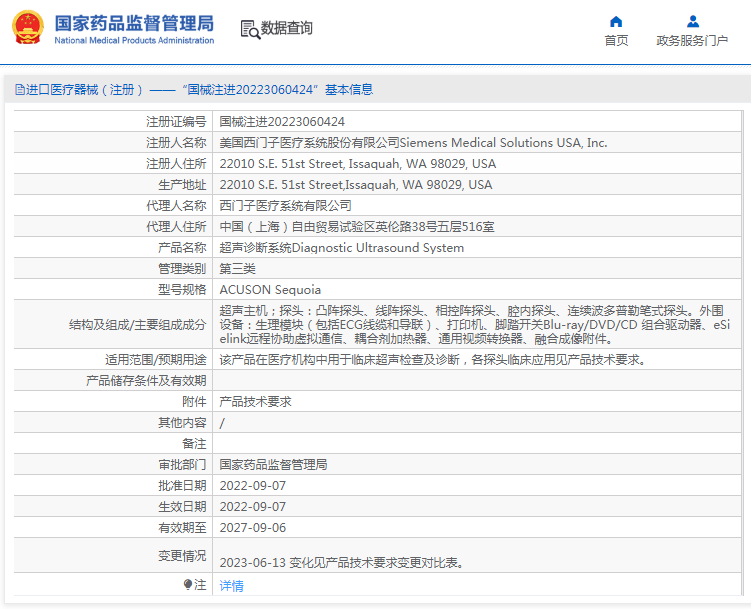Select the 附件 value 产品技术要求
This screenshot has width=751, height=609.
coord(255,402)
